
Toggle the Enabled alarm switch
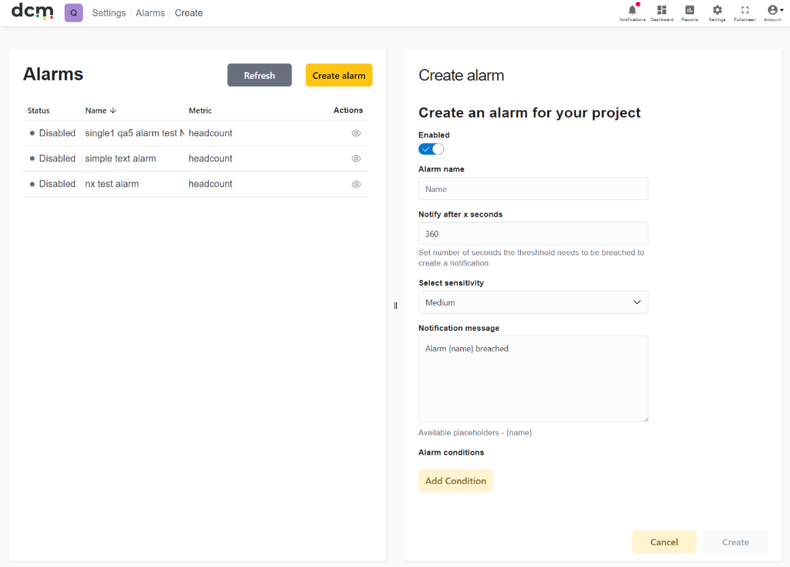[x=431, y=149]
